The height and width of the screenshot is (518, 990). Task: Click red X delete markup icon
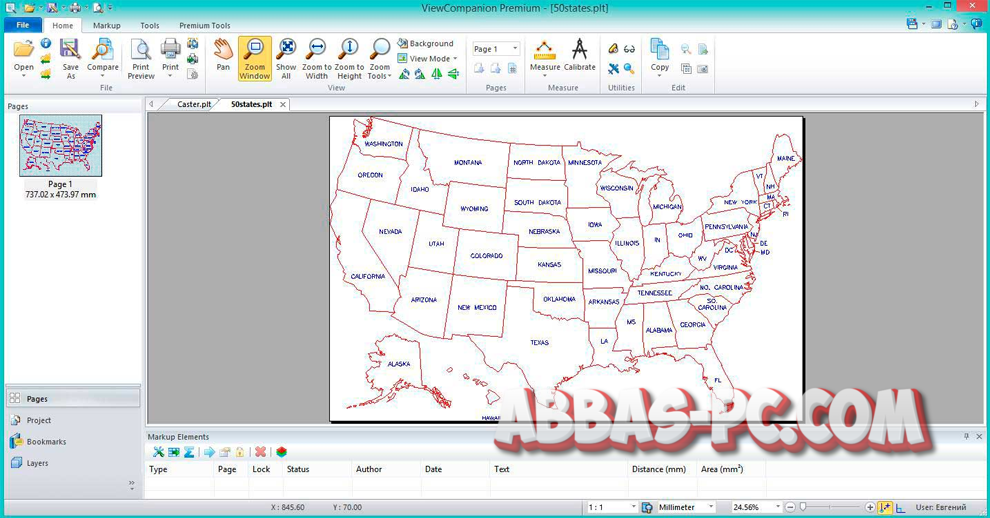point(260,452)
